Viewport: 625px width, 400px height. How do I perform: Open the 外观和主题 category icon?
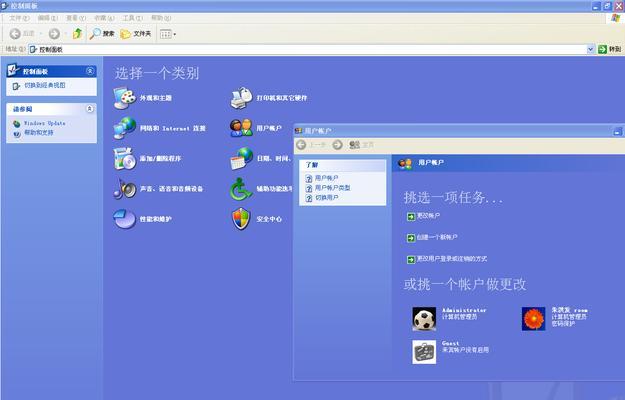tap(124, 98)
